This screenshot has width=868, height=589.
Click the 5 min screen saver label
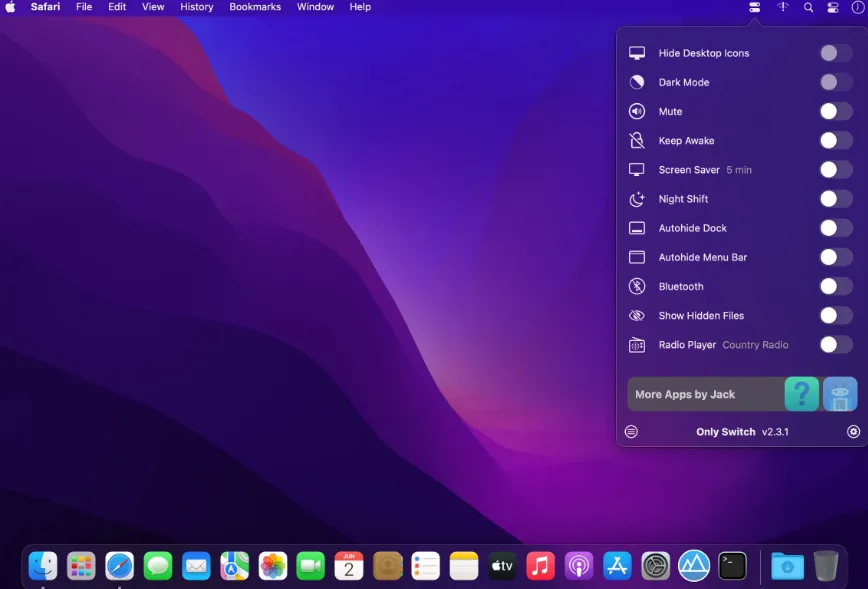coord(739,170)
